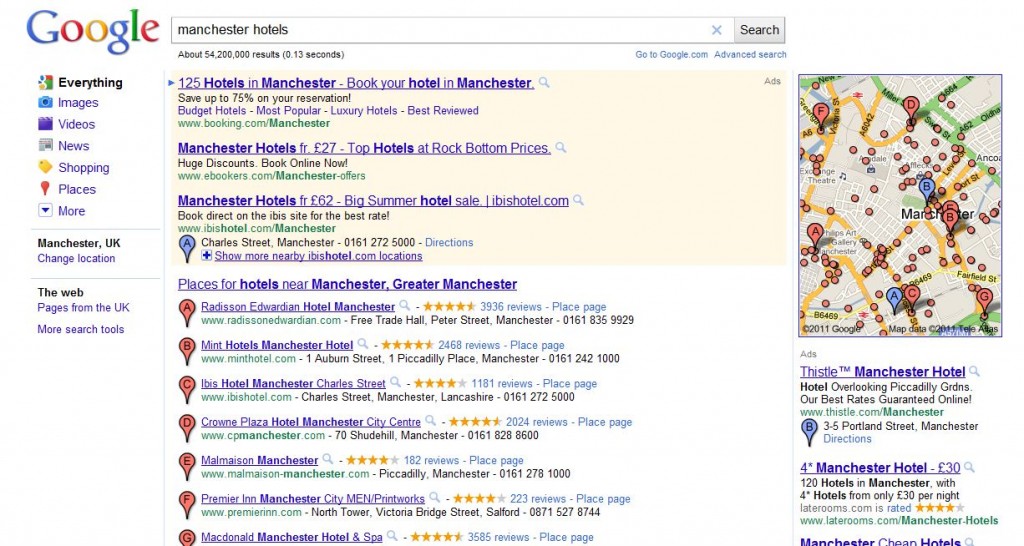Screen dimensions: 1024x546
Task: Open News search via newspaper icon
Action: point(45,146)
